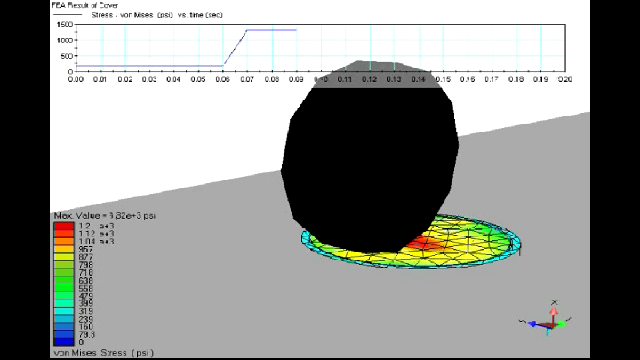640x360 pixels.
Task: Click the 79.8 legend value
Action: tap(87, 334)
